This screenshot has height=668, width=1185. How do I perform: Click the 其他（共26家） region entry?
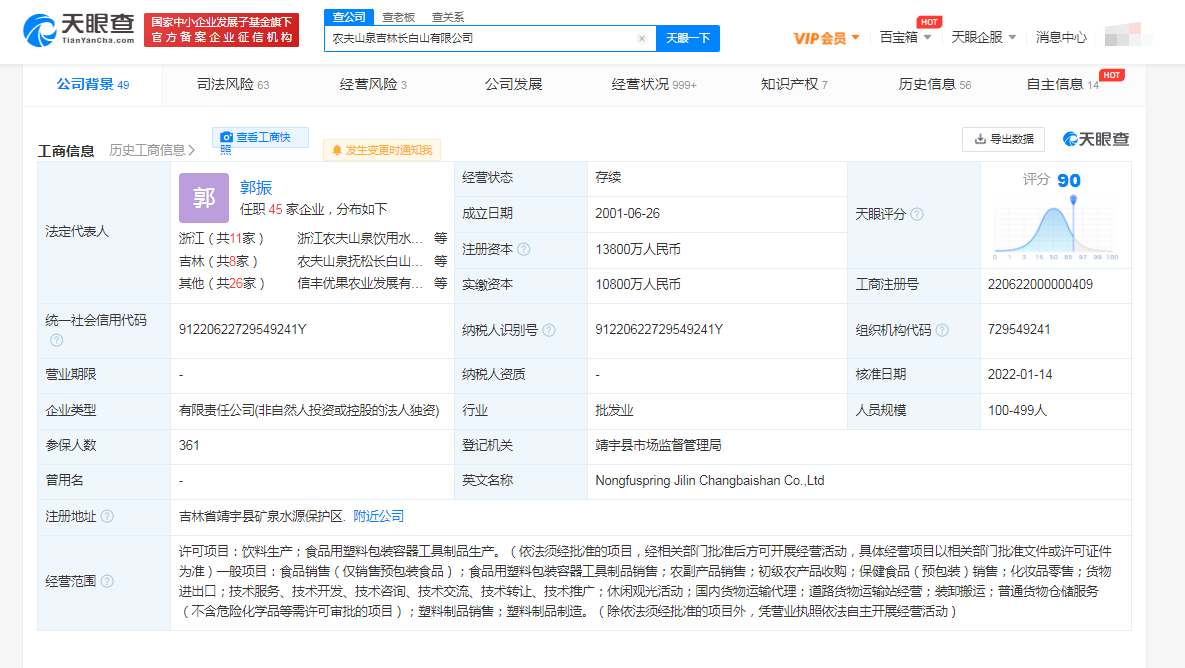pos(222,283)
